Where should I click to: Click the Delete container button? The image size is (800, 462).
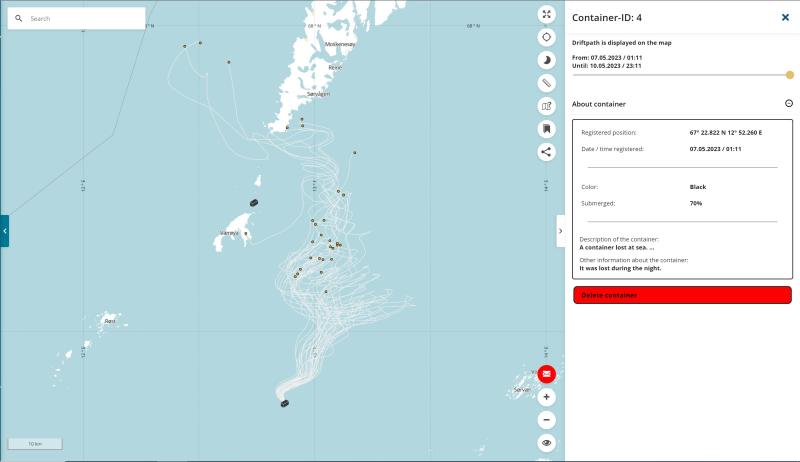tap(683, 295)
